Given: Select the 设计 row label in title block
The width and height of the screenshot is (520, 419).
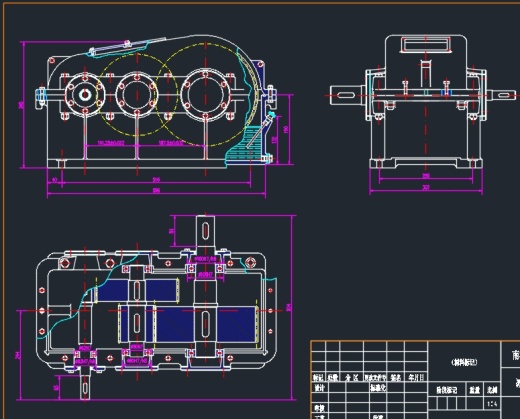Looking at the screenshot, I should 319,388.
